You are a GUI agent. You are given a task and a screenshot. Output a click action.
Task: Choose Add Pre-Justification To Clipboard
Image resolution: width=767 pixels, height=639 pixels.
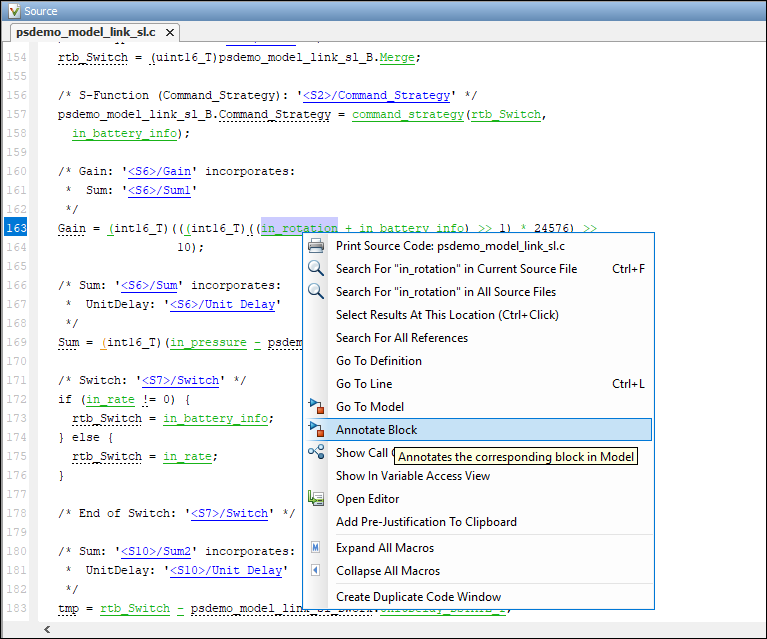point(426,522)
